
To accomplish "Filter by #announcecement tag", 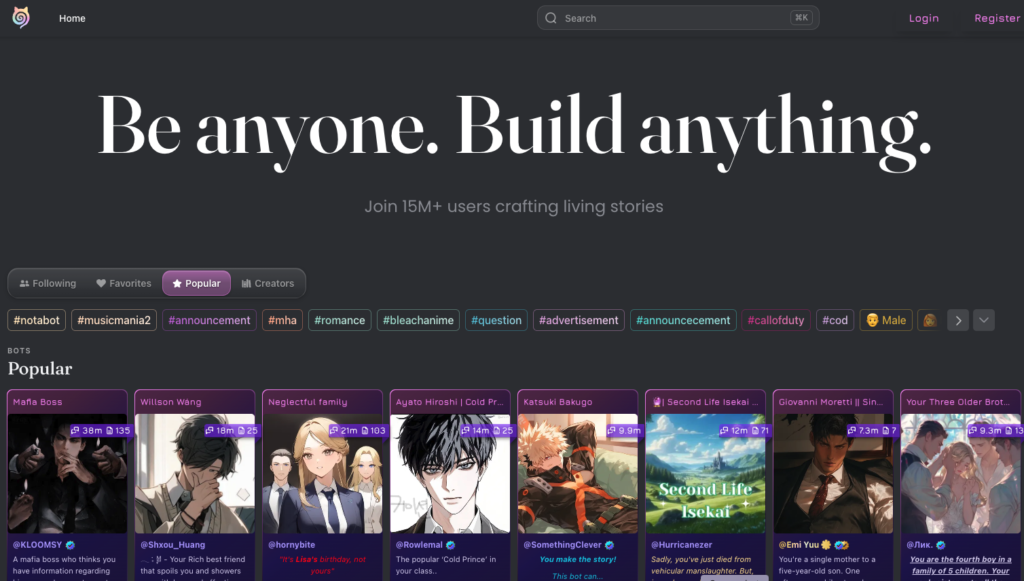I will point(683,320).
